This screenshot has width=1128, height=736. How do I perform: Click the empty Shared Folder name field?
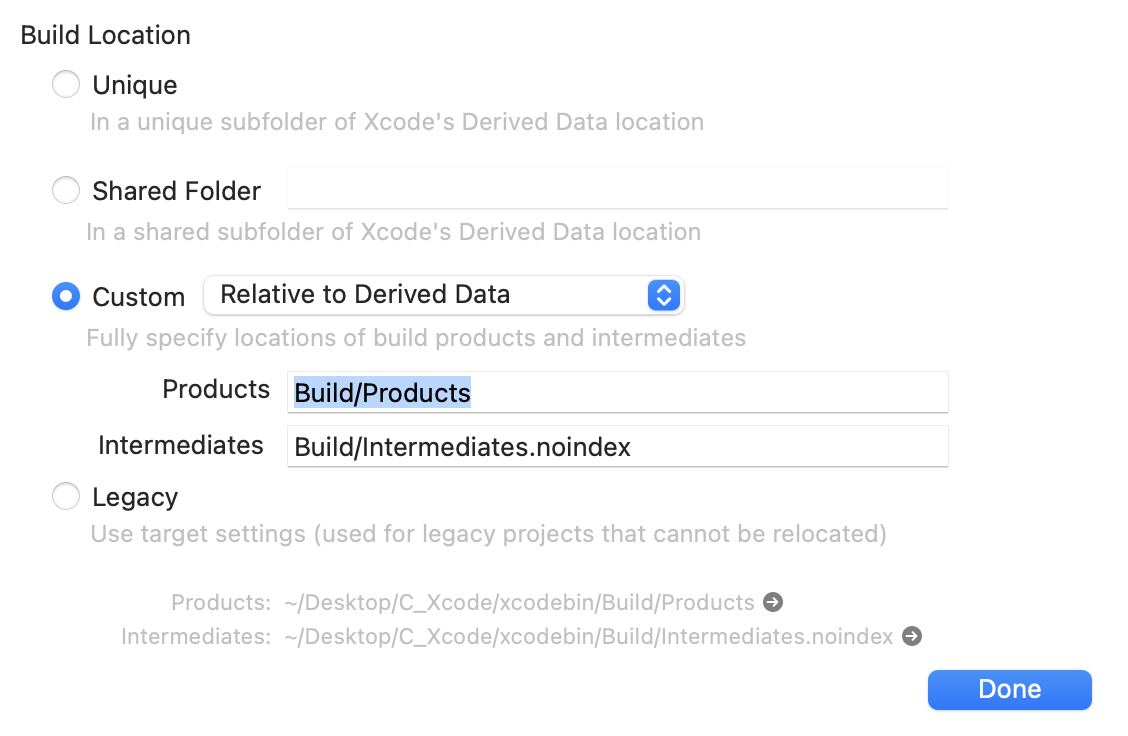click(x=617, y=189)
